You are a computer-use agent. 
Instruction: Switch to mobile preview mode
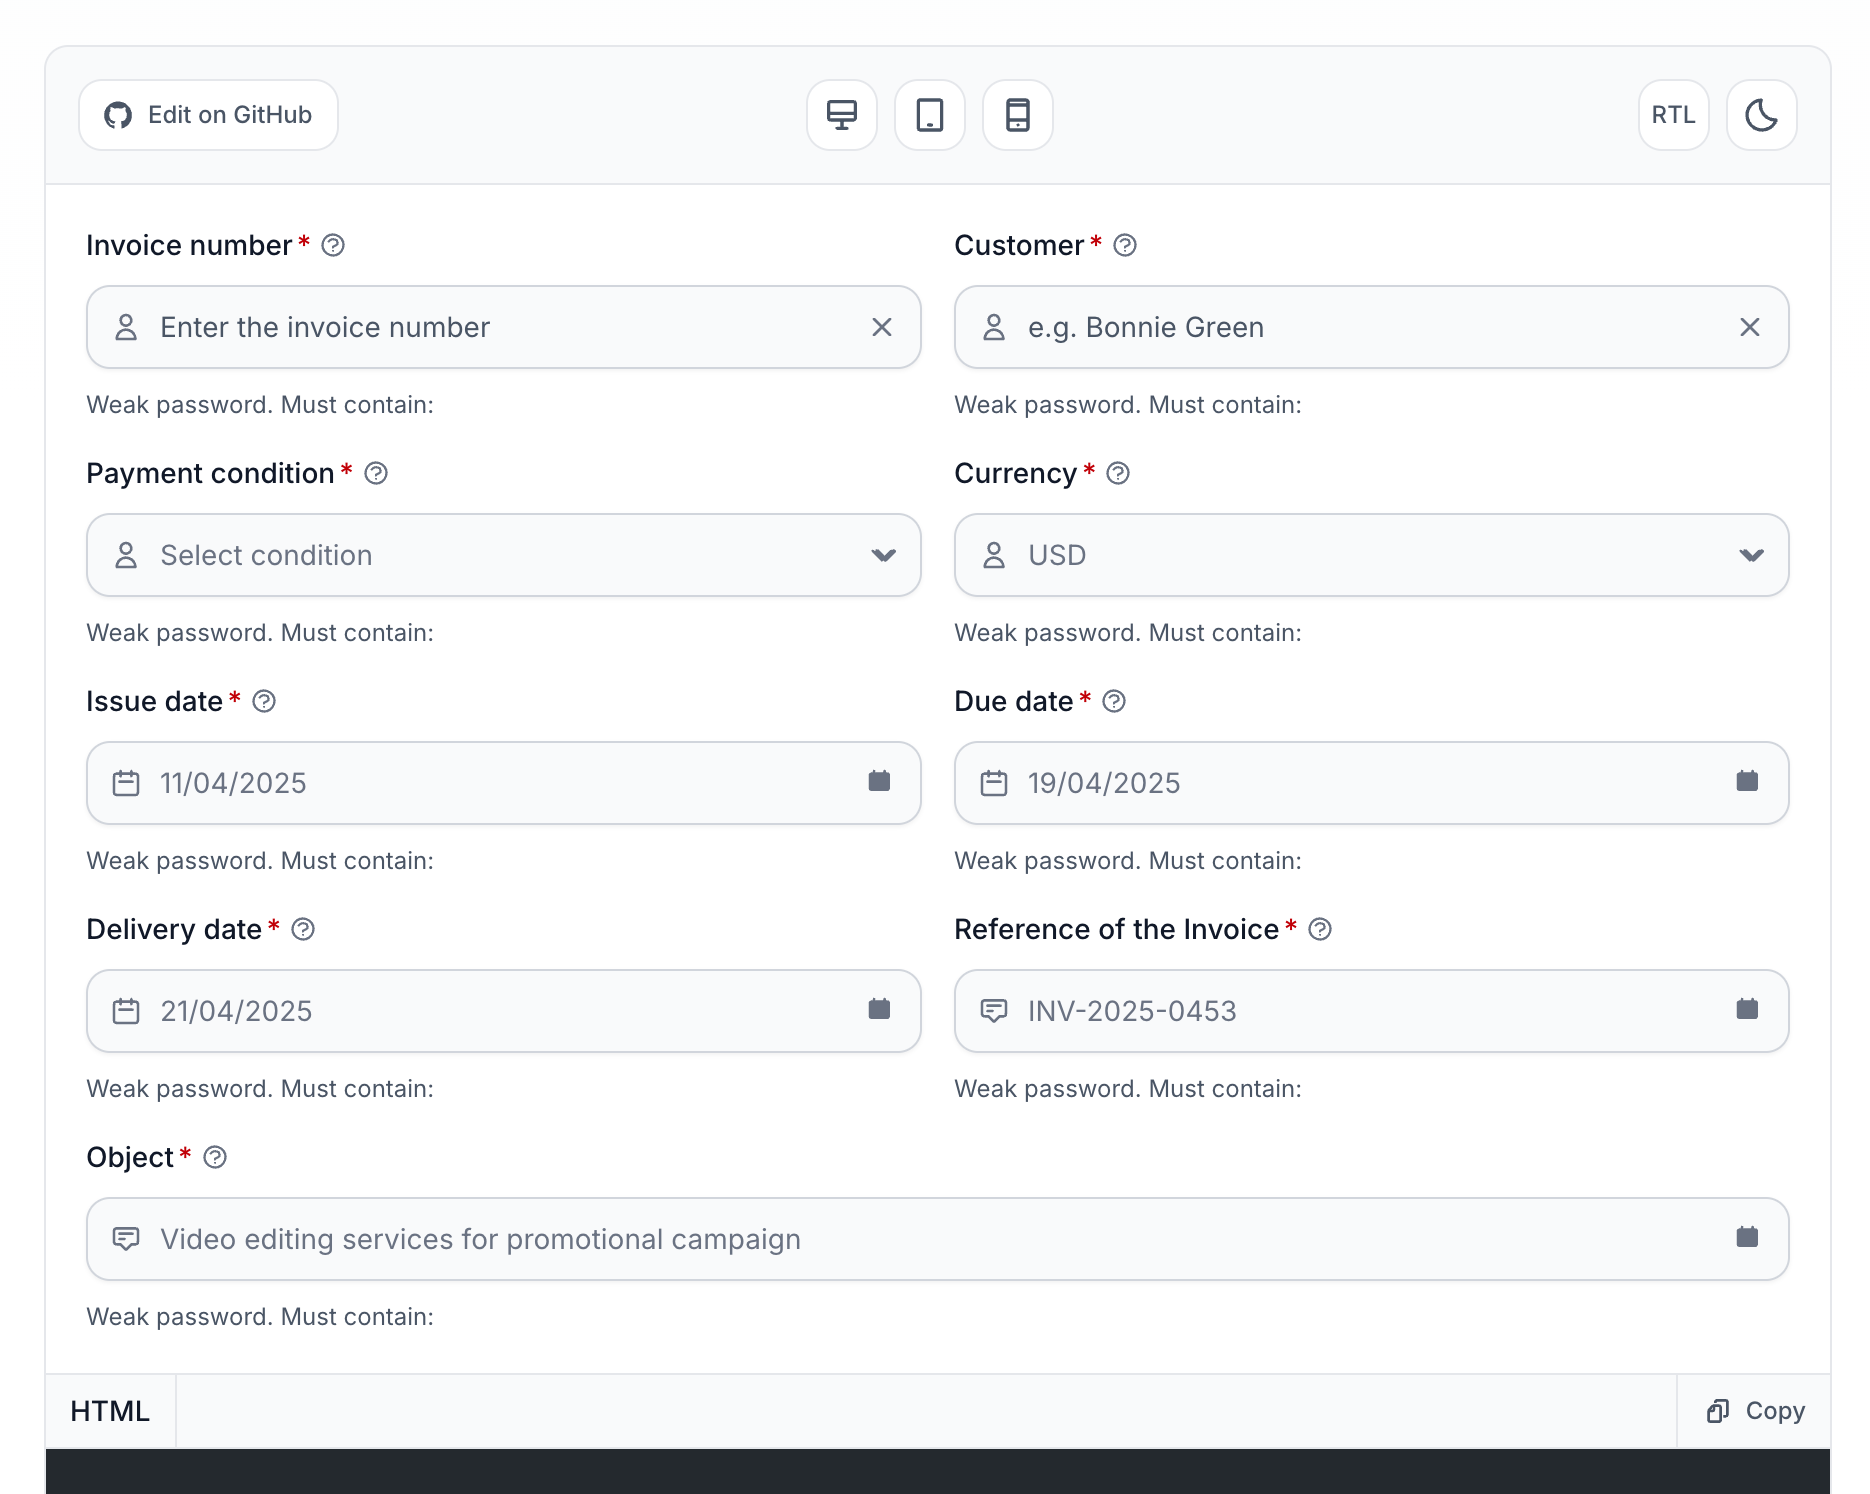(x=1018, y=115)
